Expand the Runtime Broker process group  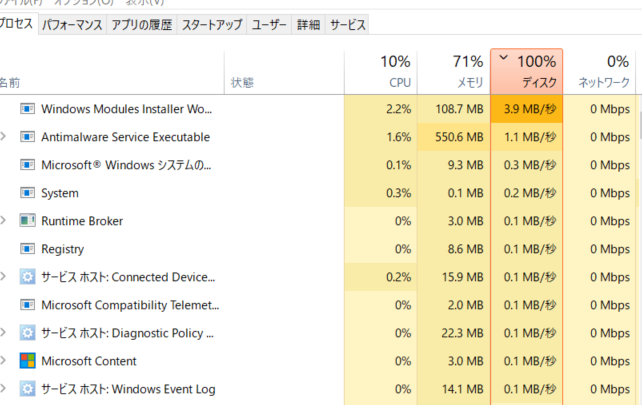click(3, 220)
